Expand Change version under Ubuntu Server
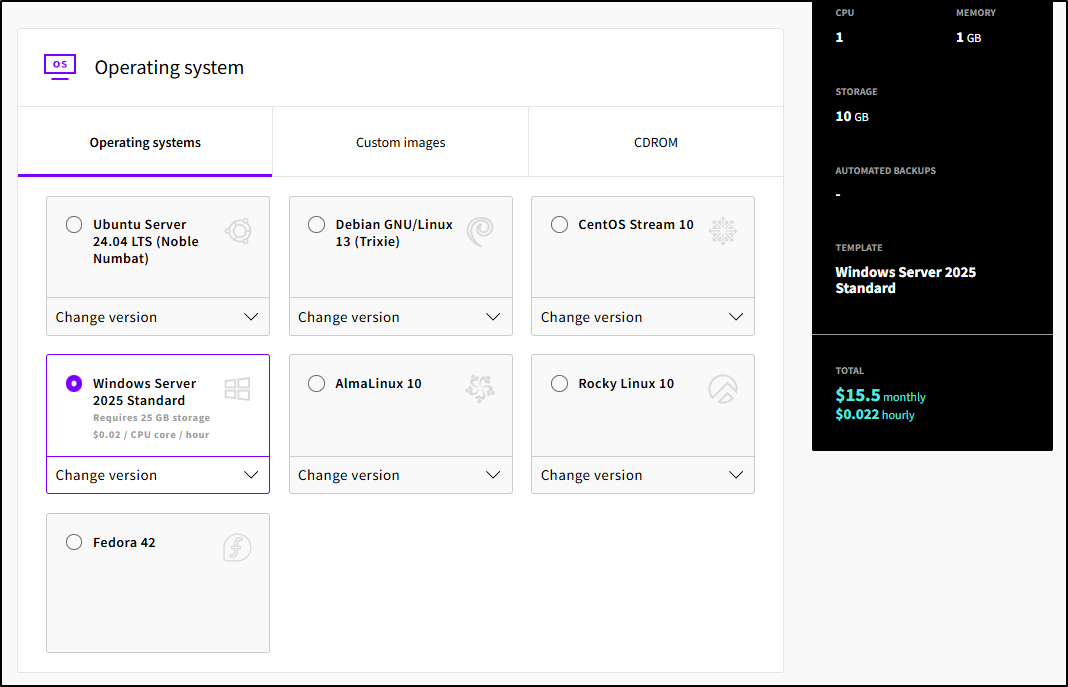 click(x=158, y=317)
